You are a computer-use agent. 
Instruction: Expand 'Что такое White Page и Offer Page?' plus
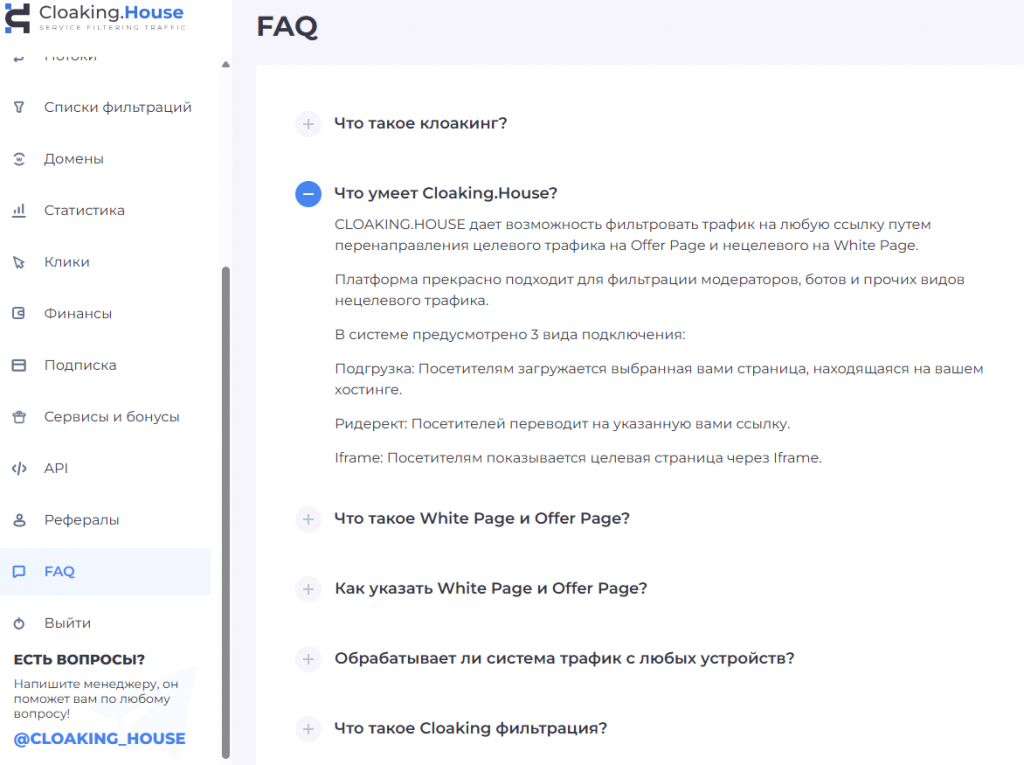tap(308, 519)
